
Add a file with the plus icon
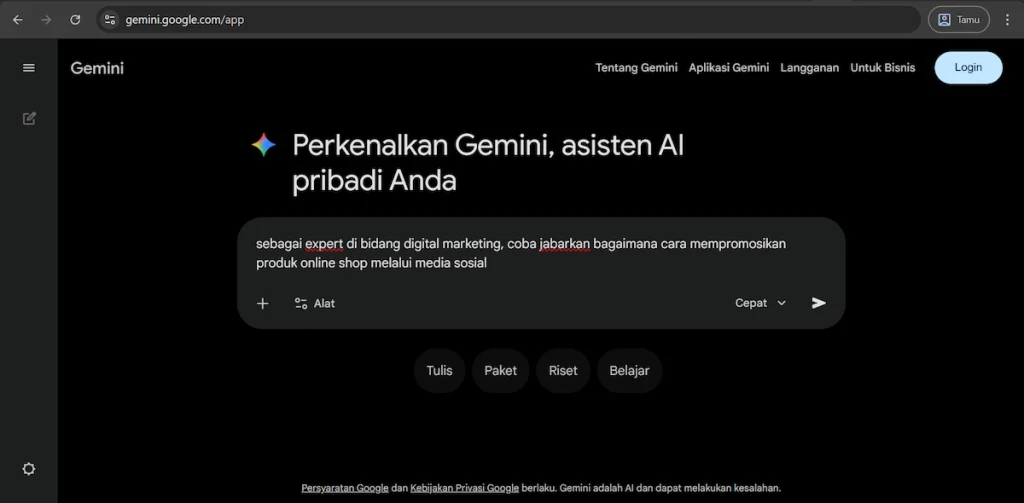263,303
